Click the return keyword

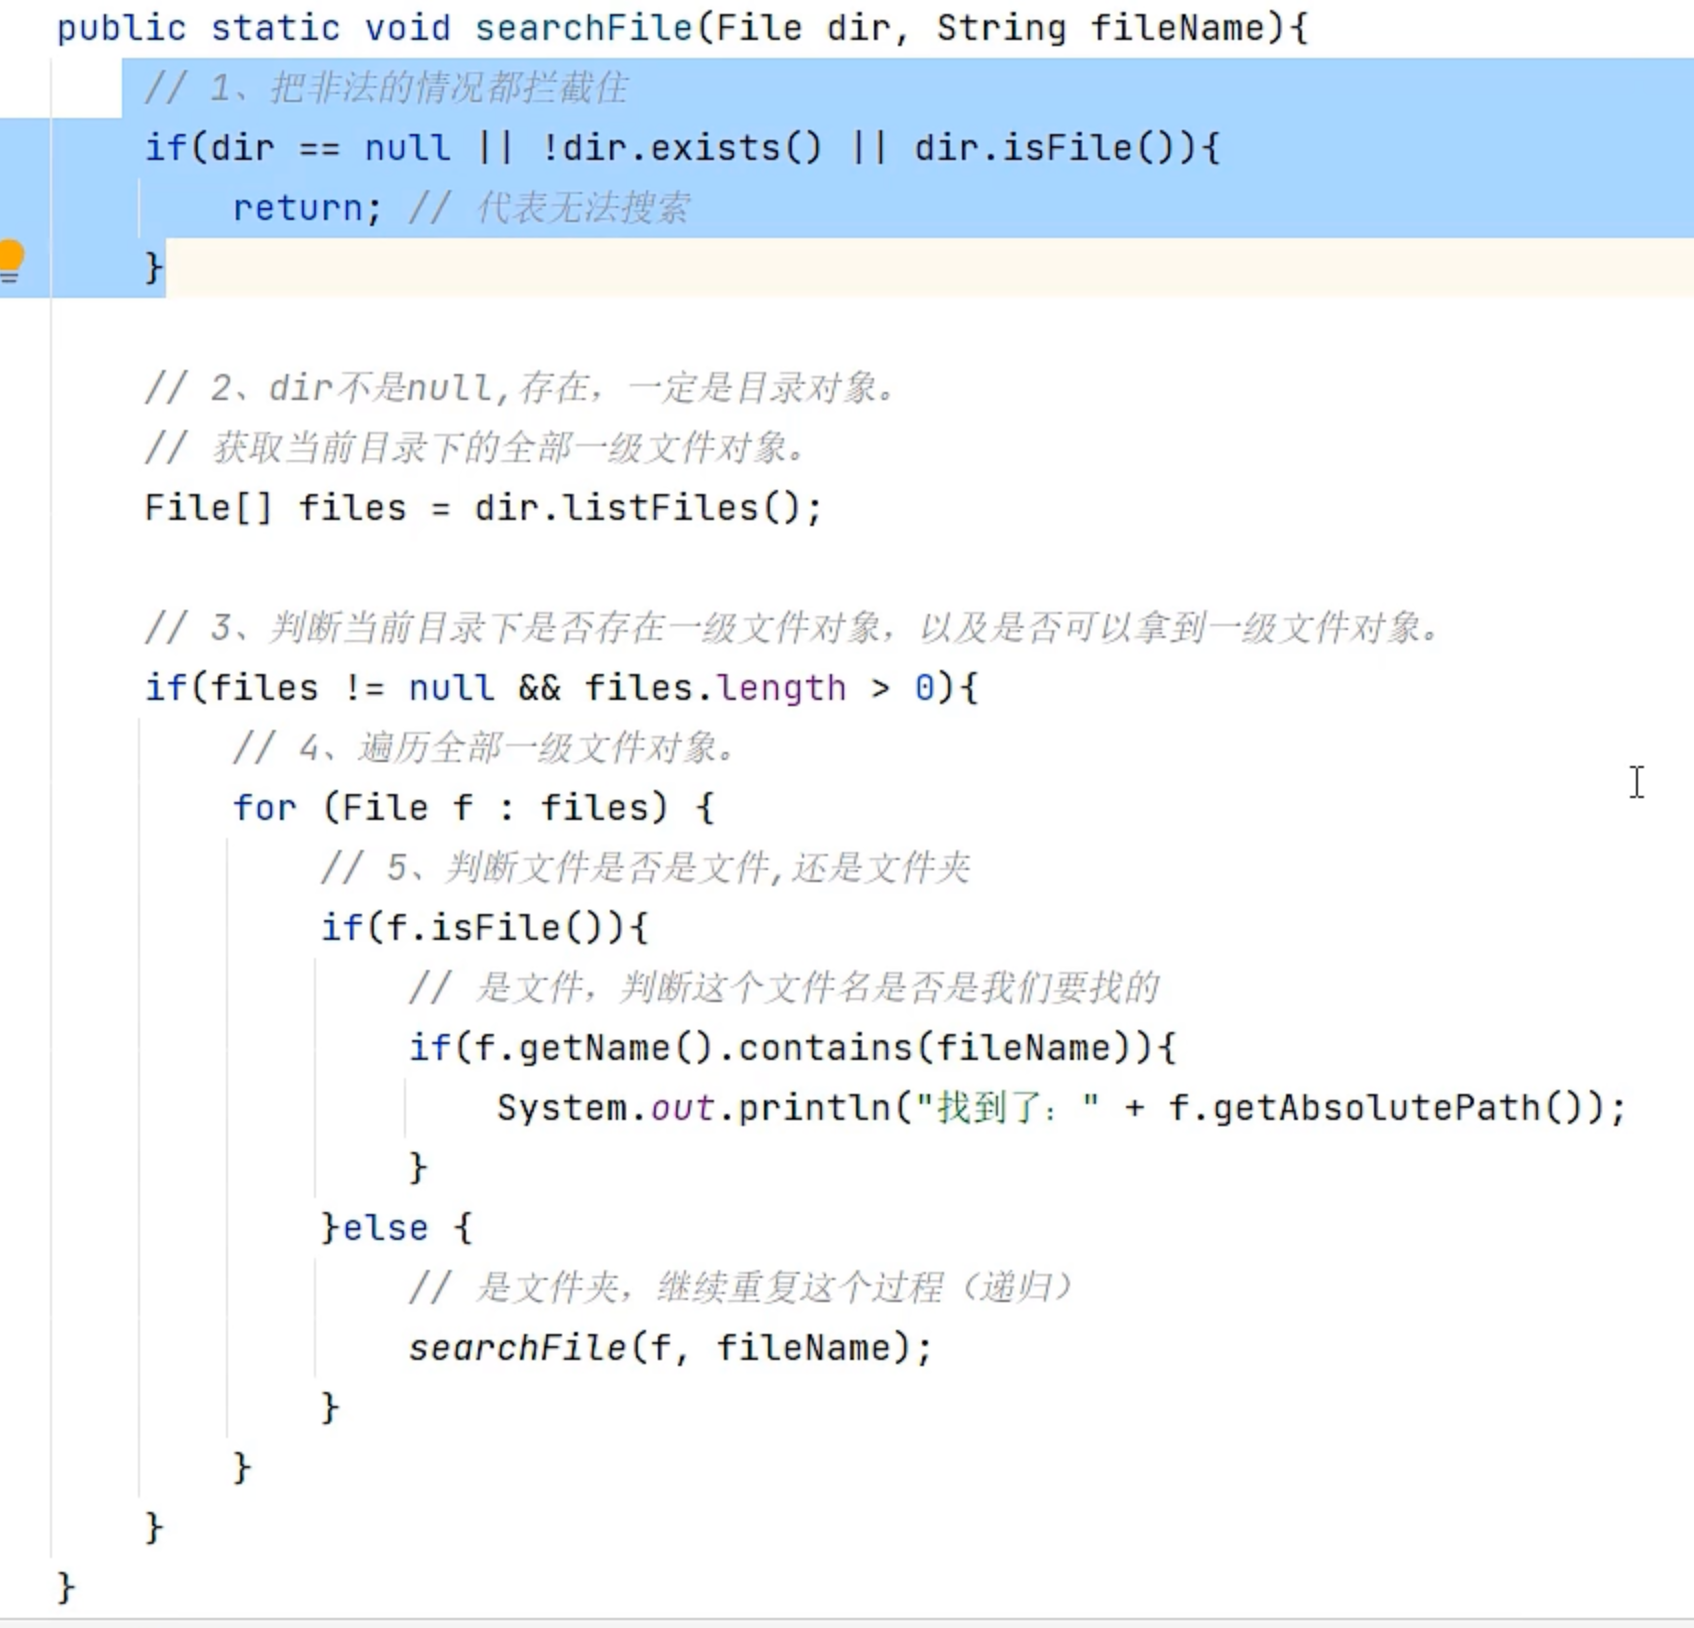click(x=297, y=208)
